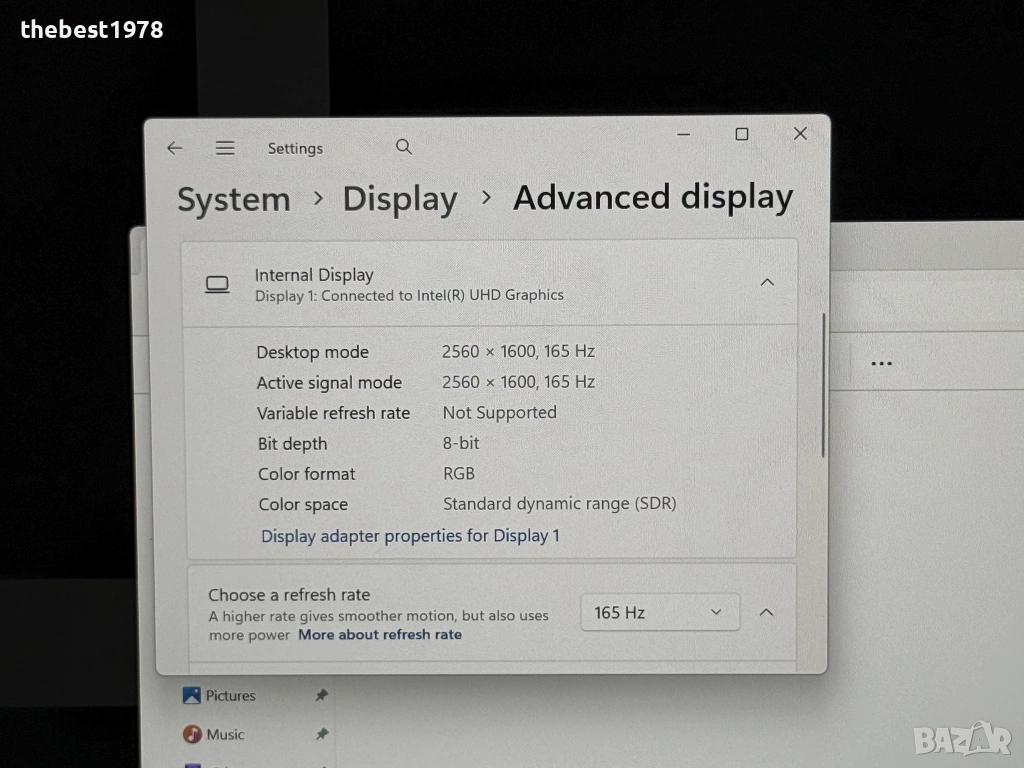Open the three-dot menu in File Explorer
Image resolution: width=1024 pixels, height=768 pixels.
pyautogui.click(x=881, y=364)
